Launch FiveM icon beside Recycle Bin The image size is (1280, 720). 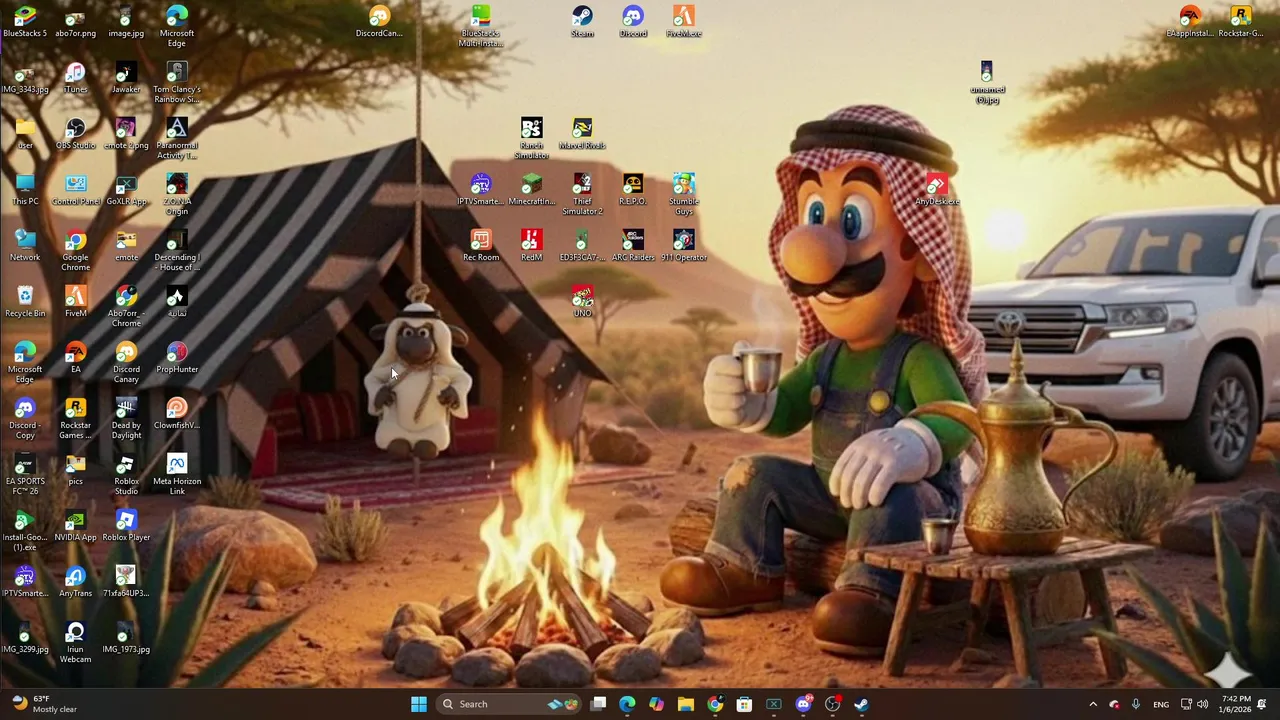tap(75, 302)
